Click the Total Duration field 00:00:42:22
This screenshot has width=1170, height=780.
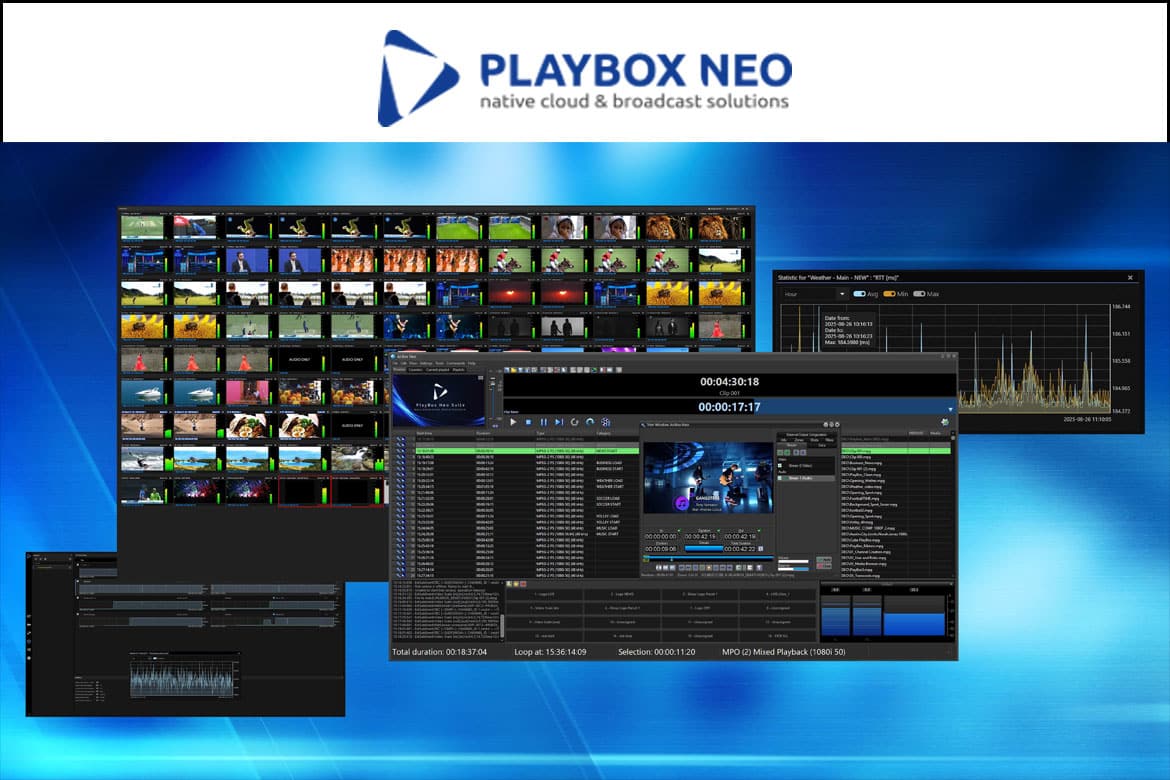click(740, 549)
